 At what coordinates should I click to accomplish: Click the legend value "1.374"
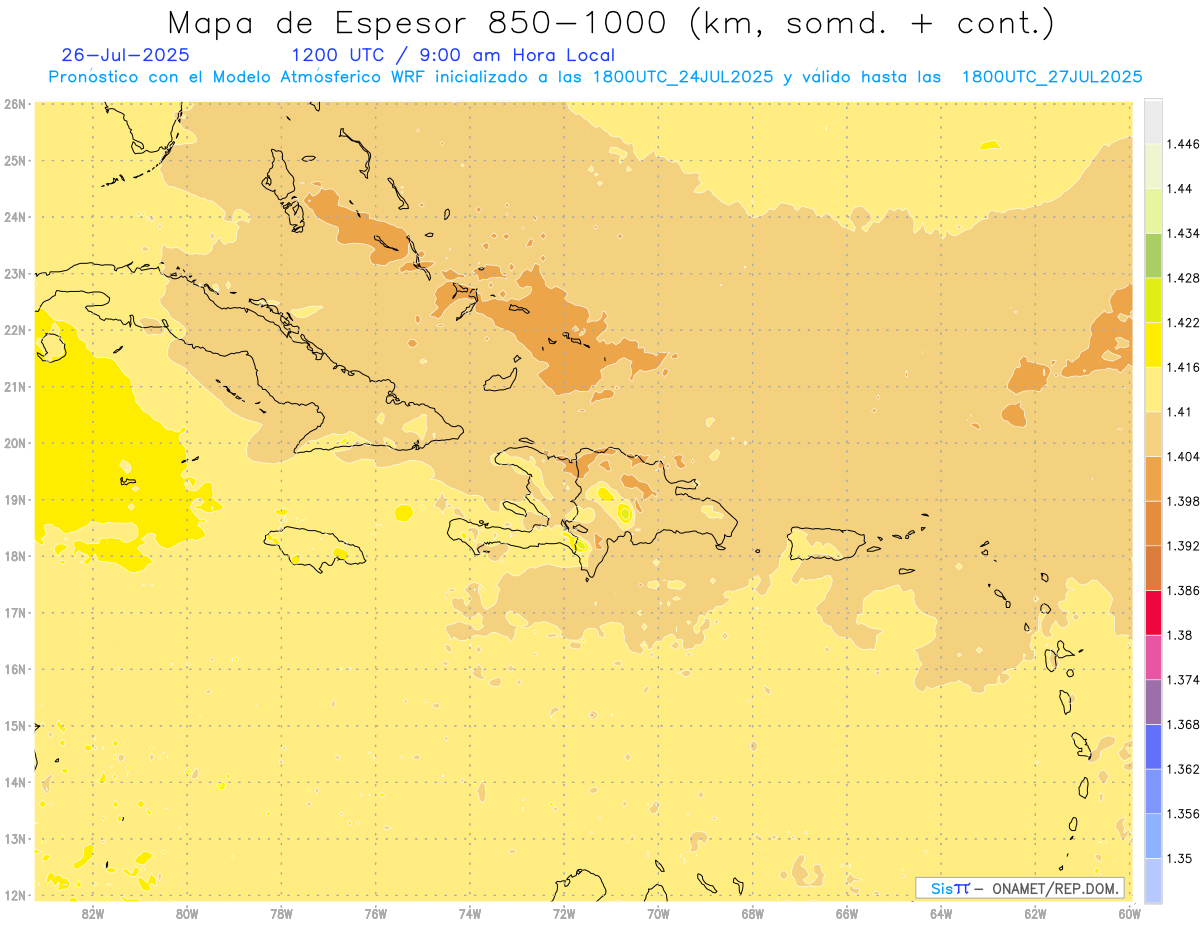pos(1183,680)
